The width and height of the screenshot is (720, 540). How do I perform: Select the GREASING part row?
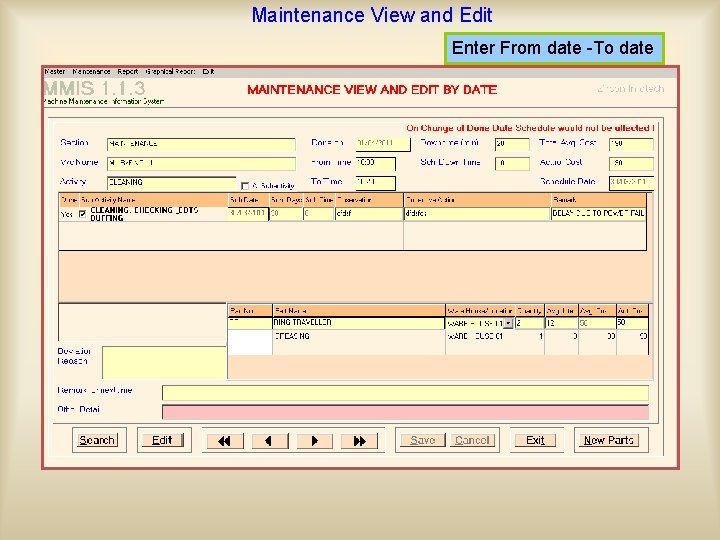438,337
